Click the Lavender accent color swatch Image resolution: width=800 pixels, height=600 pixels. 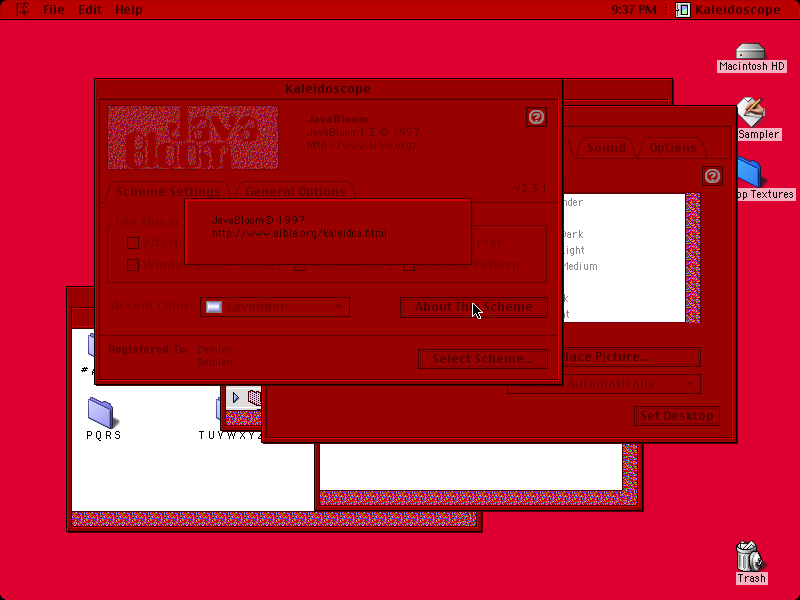pyautogui.click(x=214, y=307)
